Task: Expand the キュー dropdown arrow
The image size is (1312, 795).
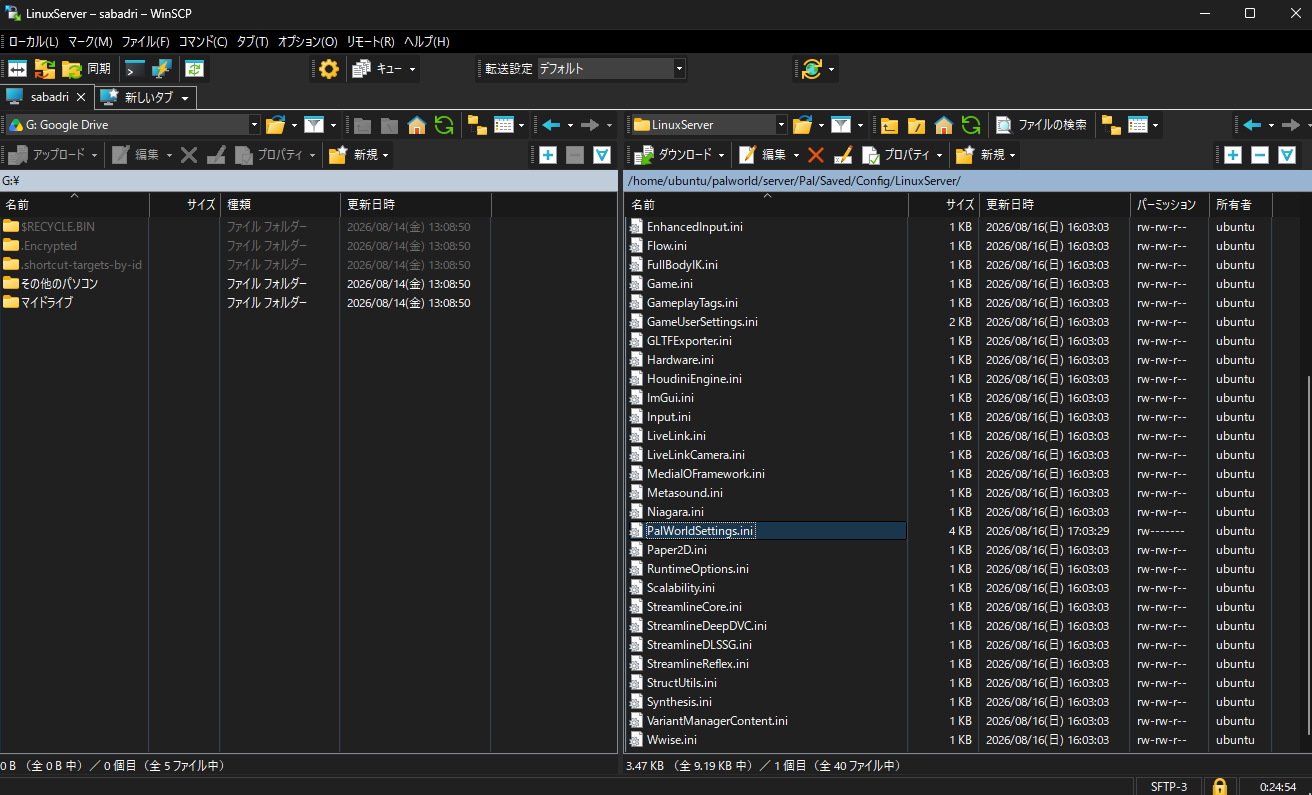Action: [x=412, y=69]
